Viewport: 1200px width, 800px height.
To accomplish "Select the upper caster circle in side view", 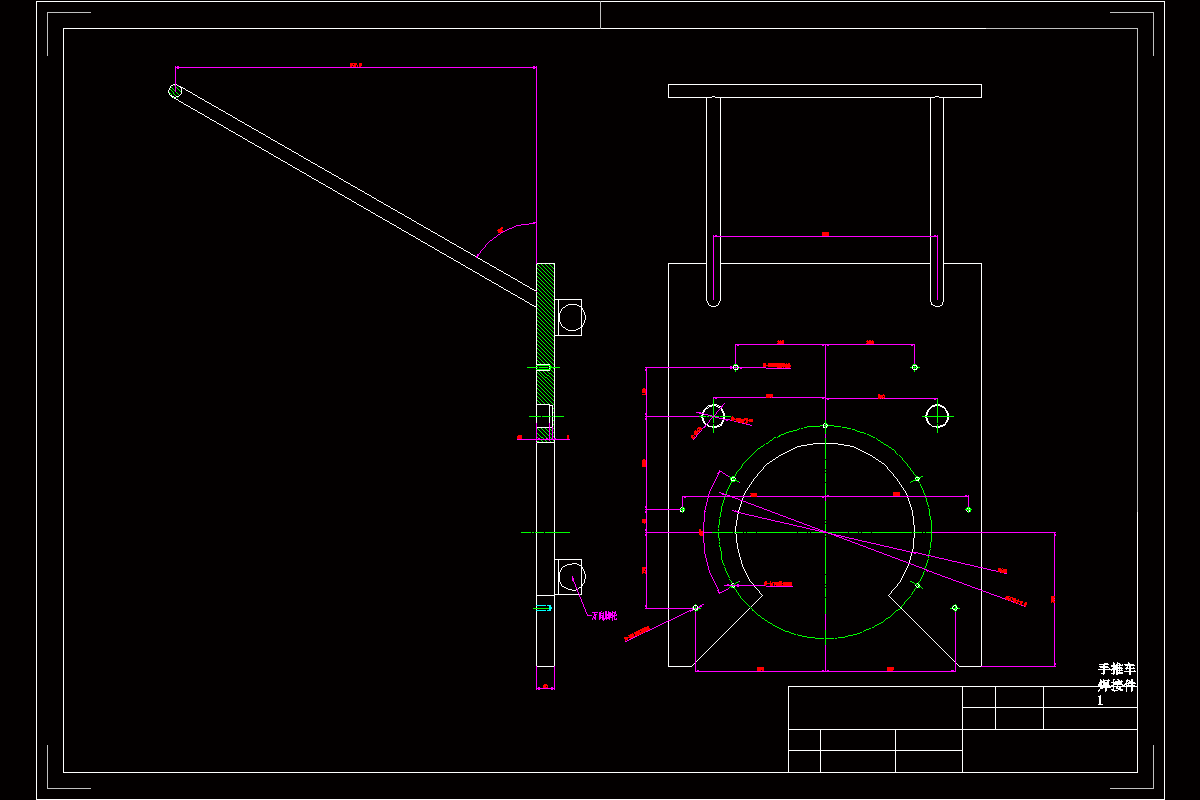I will pyautogui.click(x=571, y=318).
